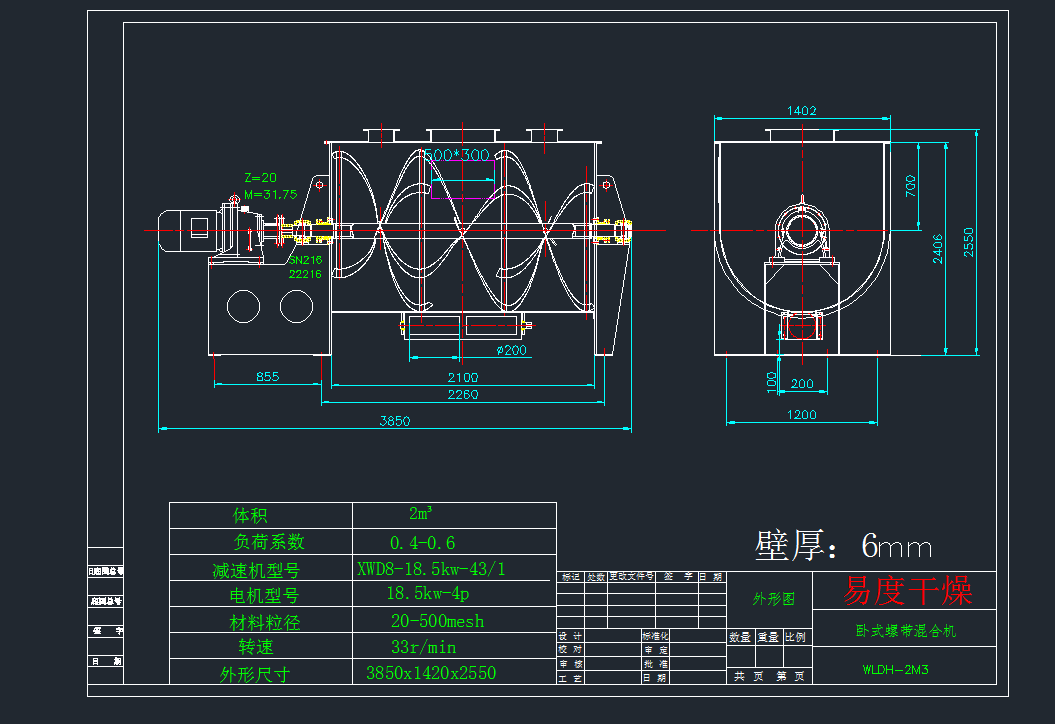Pick the 855 base width dimension
This screenshot has height=724, width=1055.
[267, 377]
